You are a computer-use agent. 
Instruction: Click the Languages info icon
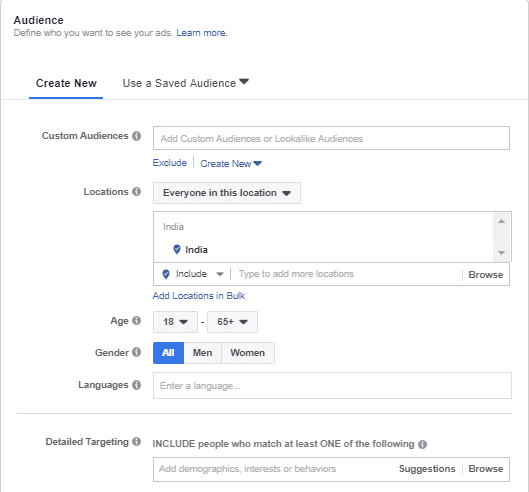136,385
